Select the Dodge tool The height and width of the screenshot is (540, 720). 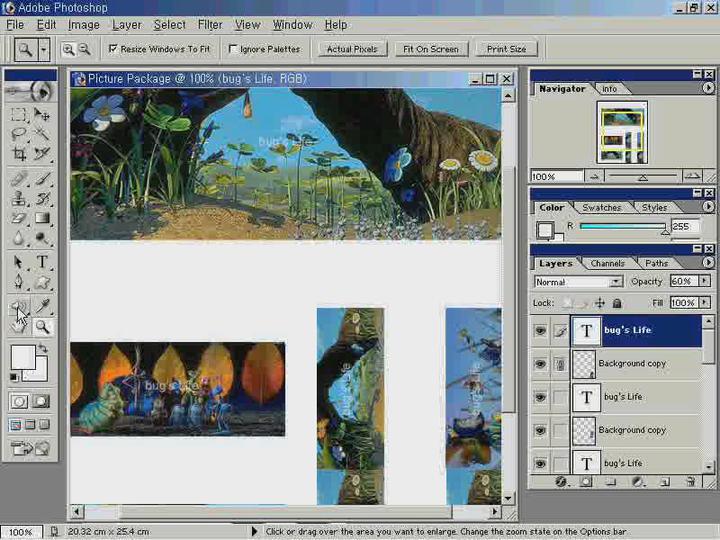[42, 237]
